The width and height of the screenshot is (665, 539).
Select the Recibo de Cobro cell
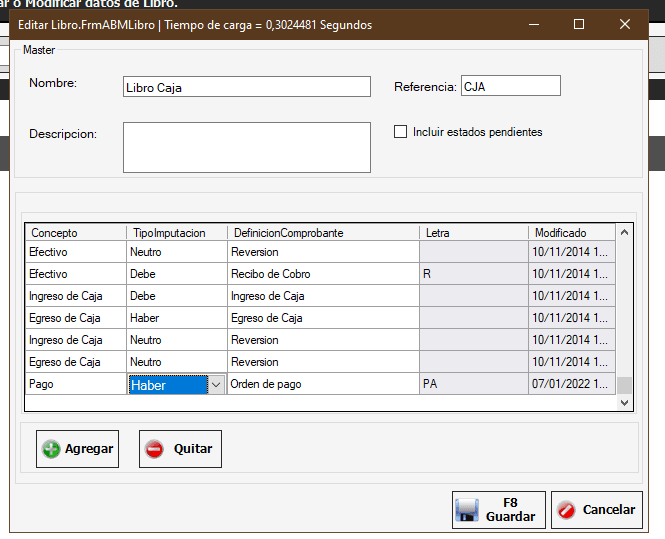point(322,274)
